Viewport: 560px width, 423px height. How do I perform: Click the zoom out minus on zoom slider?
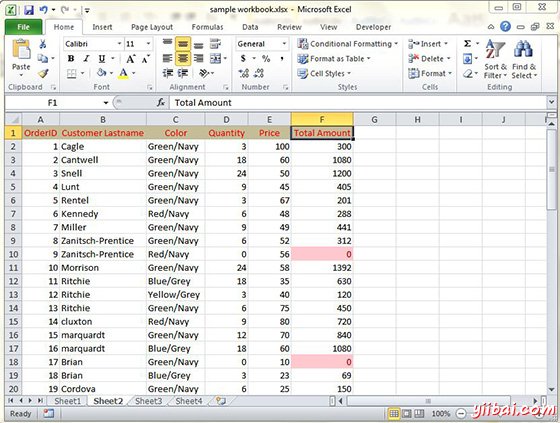click(x=461, y=414)
